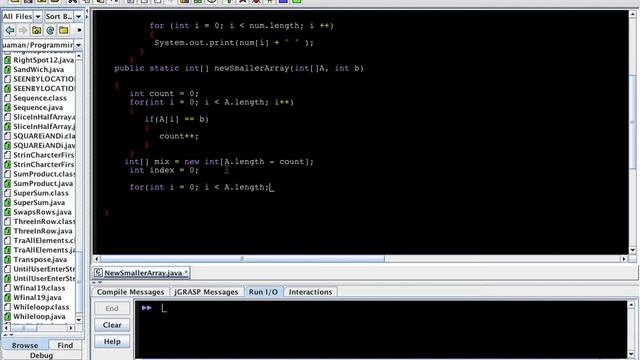Open the Interactions tab
This screenshot has height=360, width=640.
[x=310, y=292]
